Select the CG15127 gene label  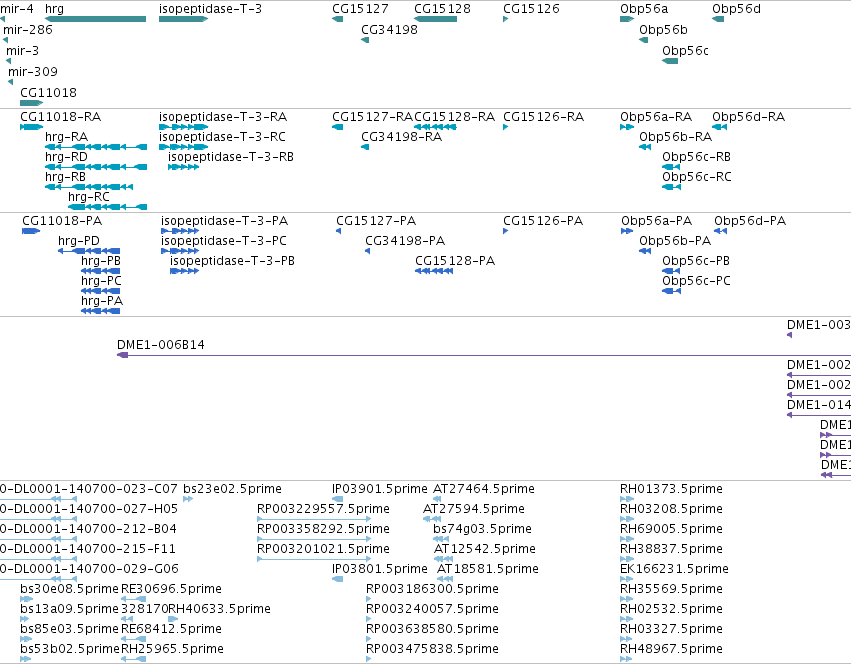360,9
